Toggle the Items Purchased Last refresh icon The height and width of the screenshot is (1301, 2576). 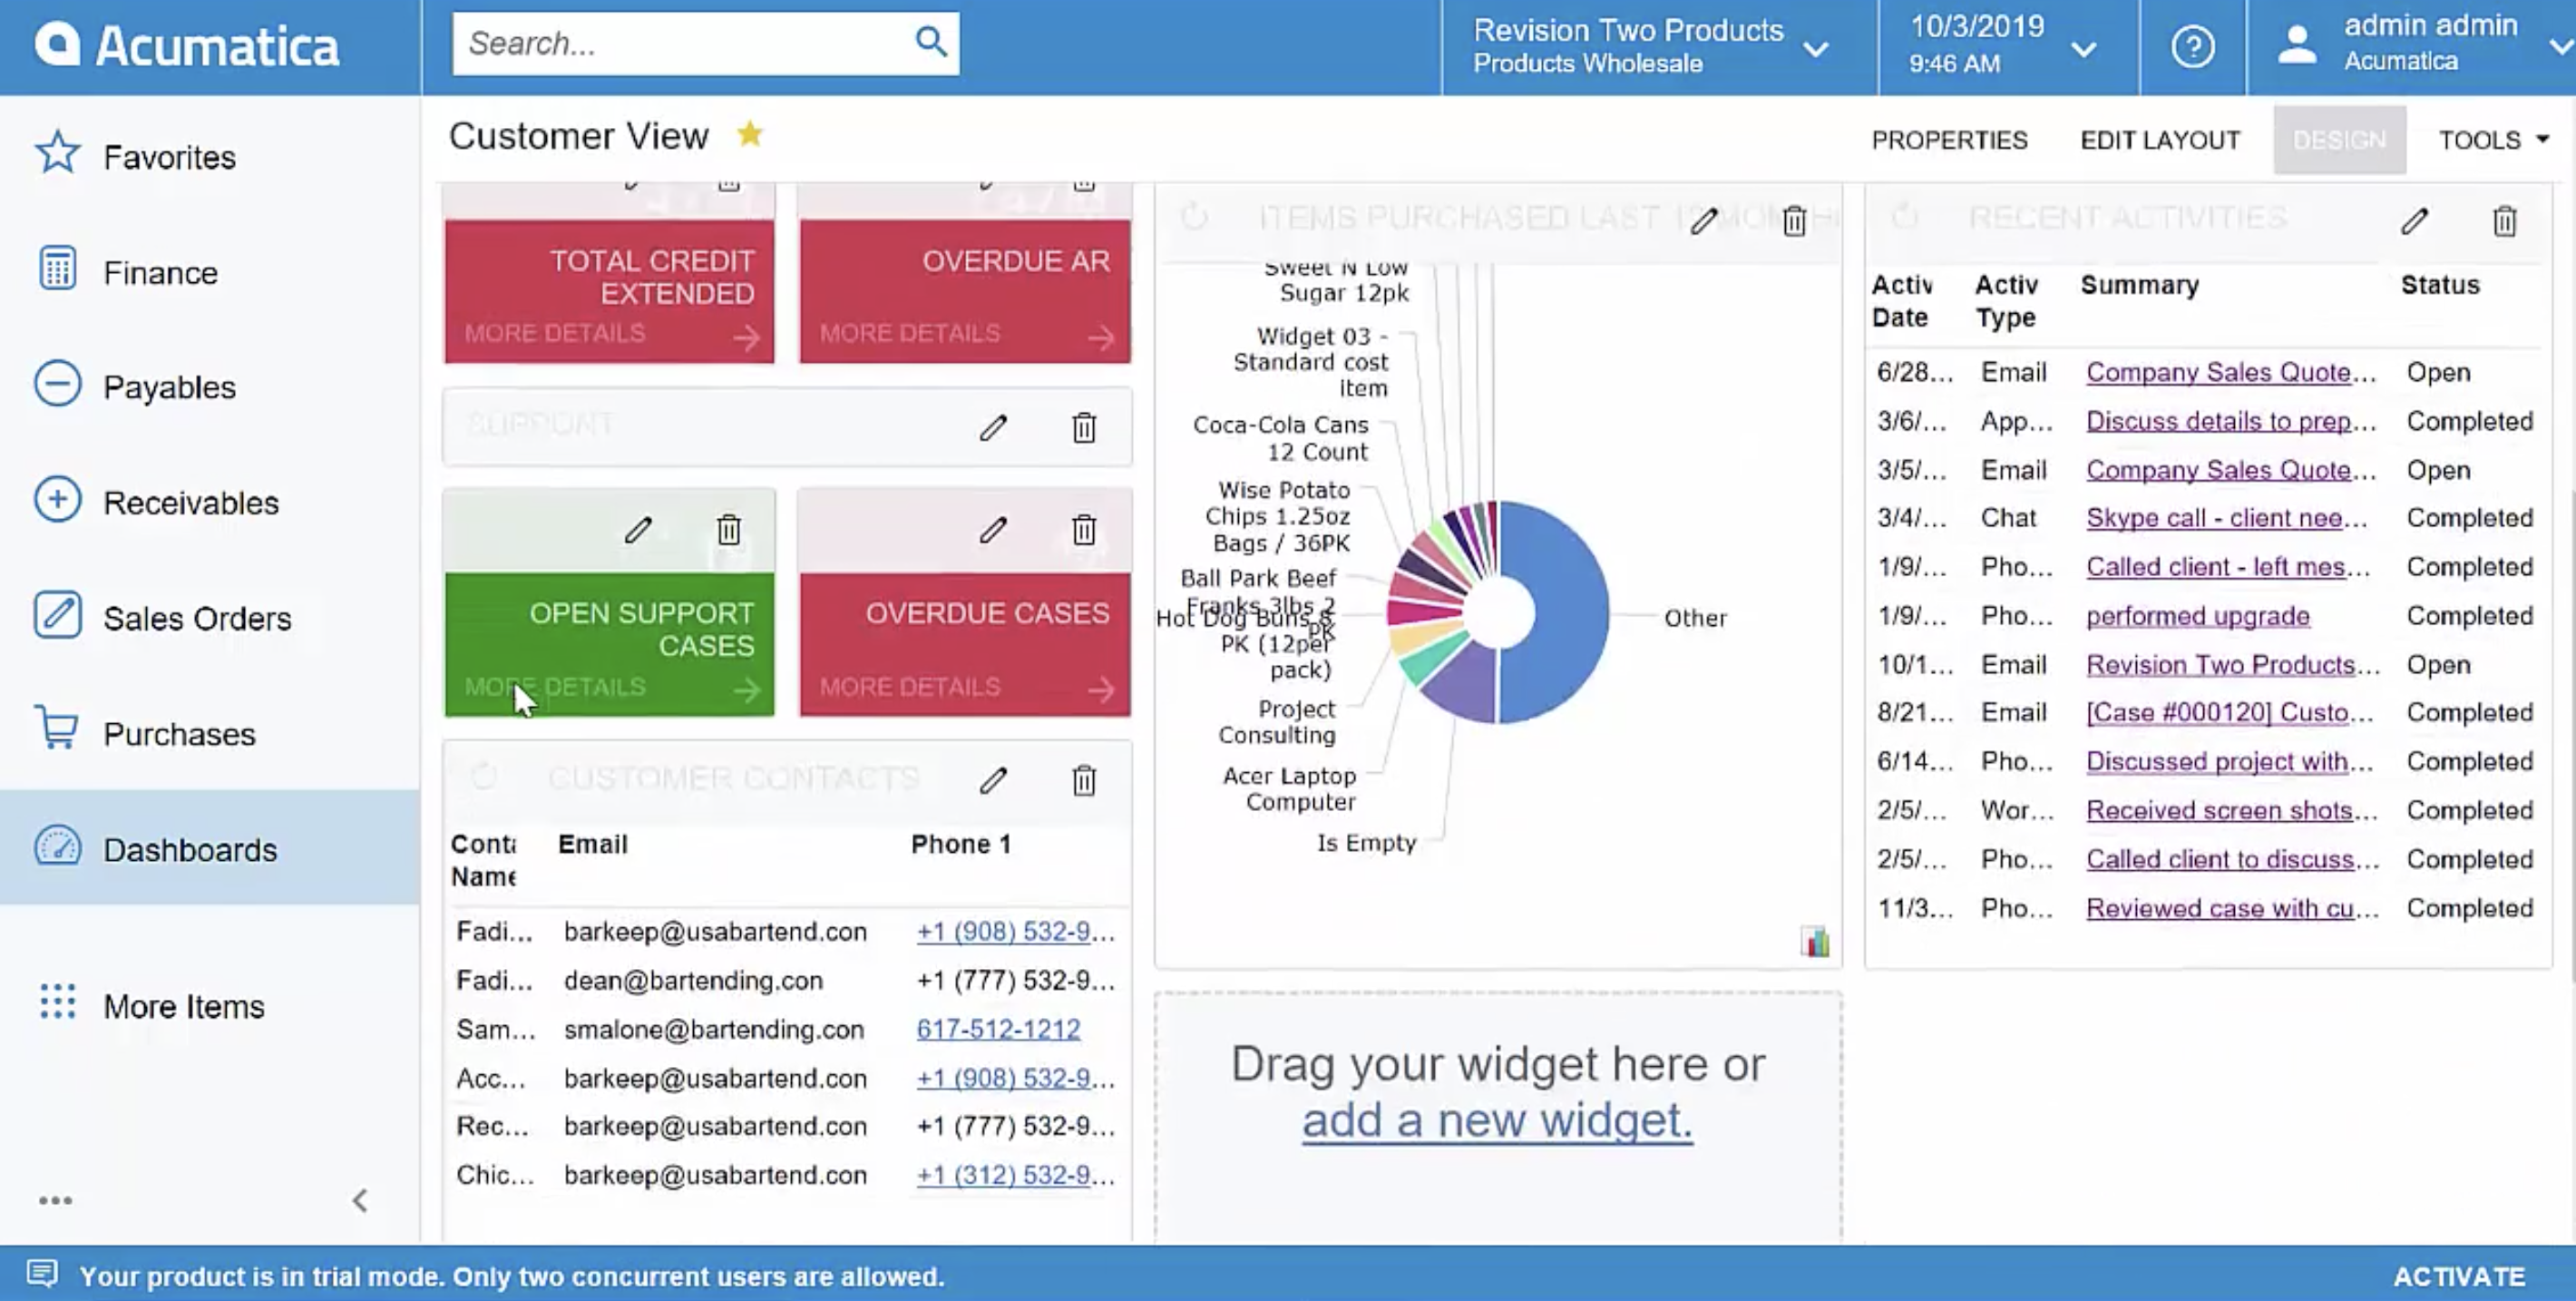click(1191, 218)
